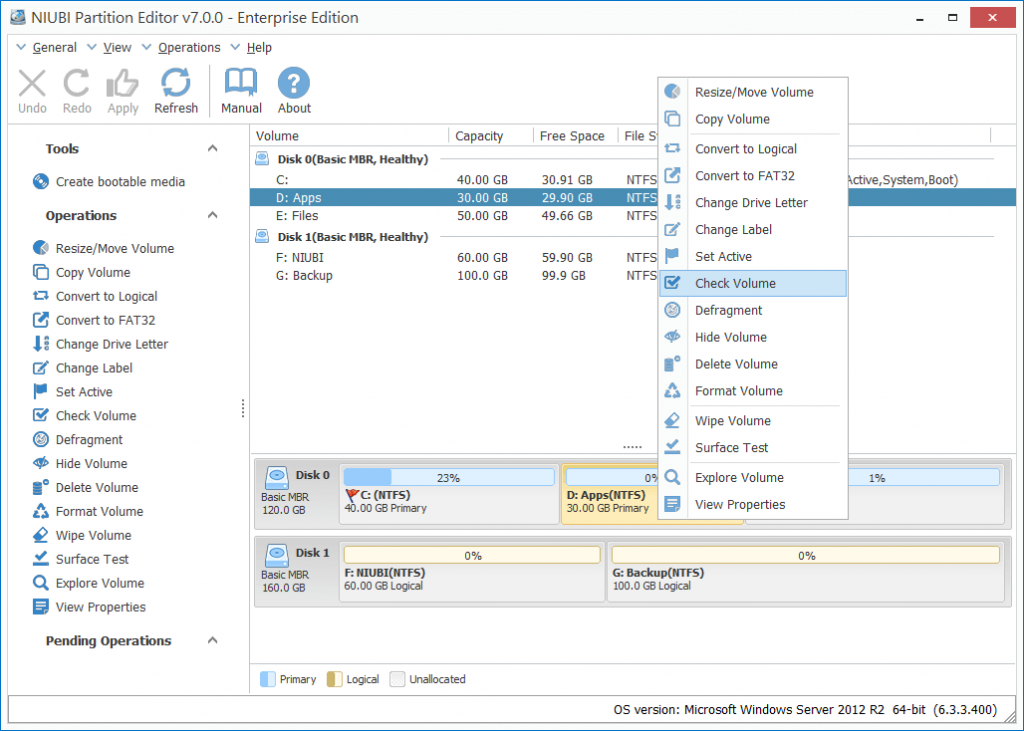1024x731 pixels.
Task: Choose Check Volume from the context menu
Action: [735, 283]
